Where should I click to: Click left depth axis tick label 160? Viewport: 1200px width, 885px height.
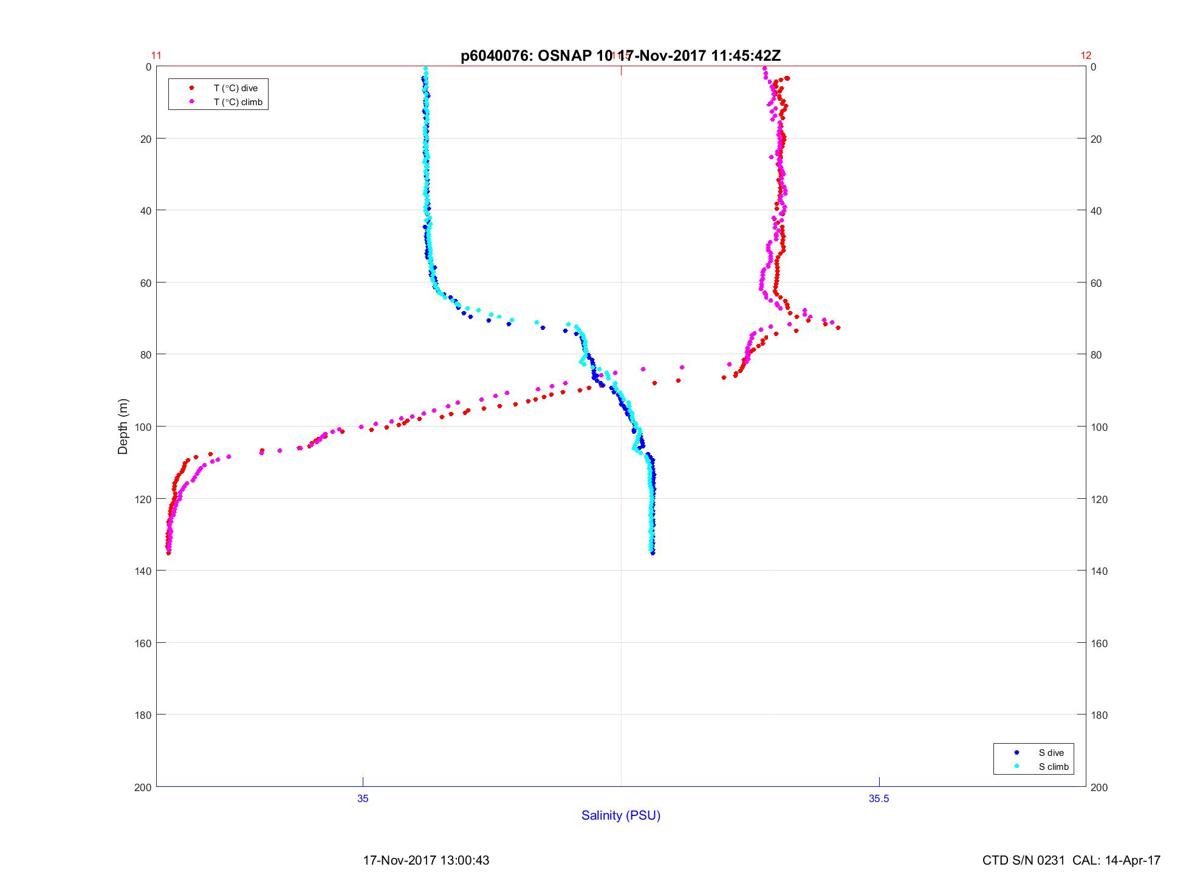point(143,643)
